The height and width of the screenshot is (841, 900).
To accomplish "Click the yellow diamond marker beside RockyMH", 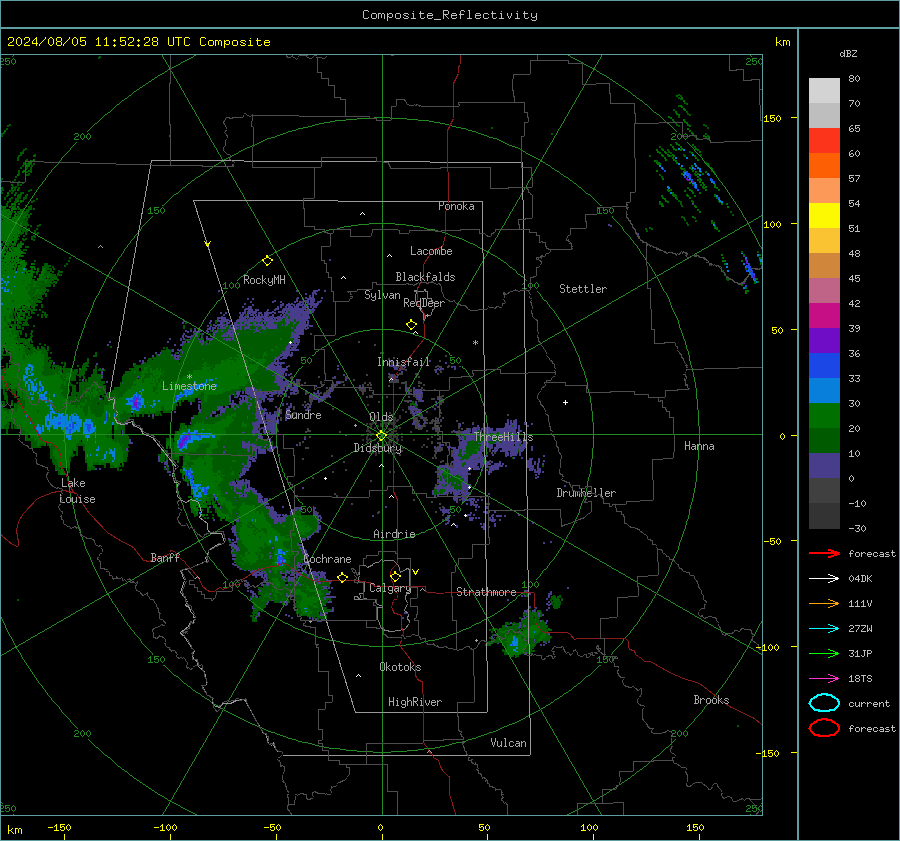I will click(267, 261).
